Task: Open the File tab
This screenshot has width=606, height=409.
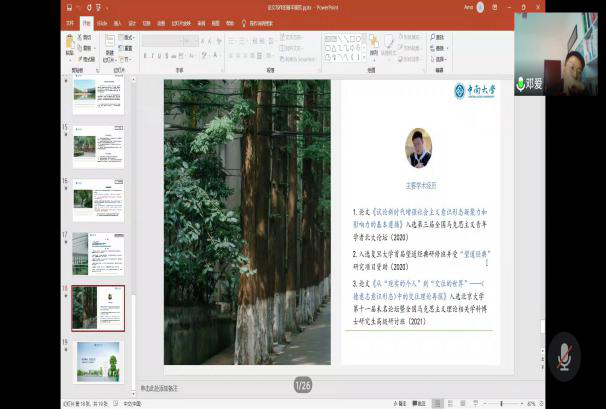Action: (x=69, y=21)
